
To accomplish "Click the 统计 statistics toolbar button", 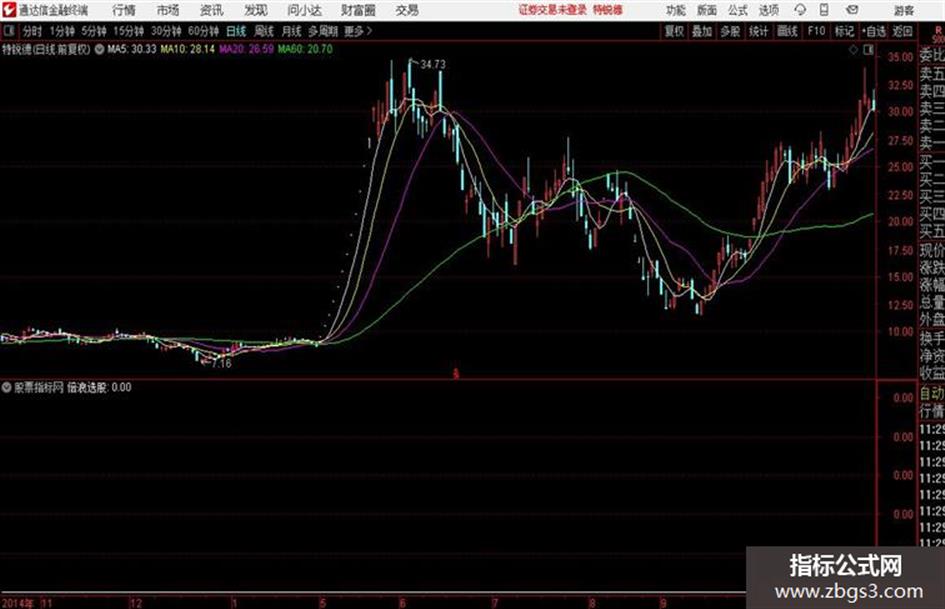I will click(759, 31).
